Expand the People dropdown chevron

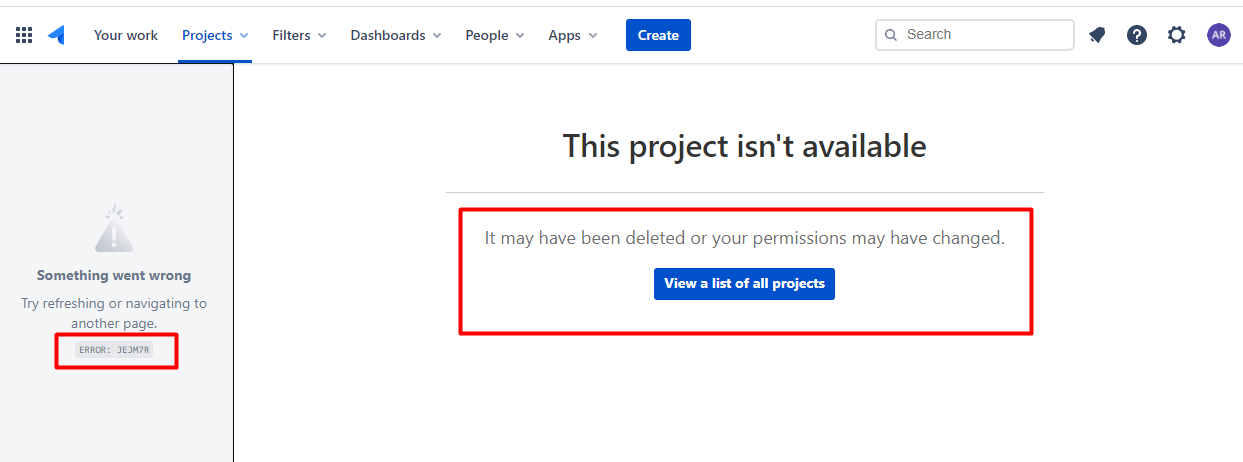519,35
